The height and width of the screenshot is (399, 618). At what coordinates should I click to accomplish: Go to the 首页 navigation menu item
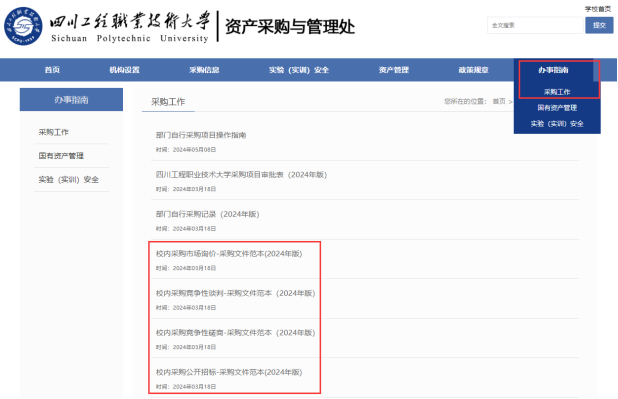[52, 70]
